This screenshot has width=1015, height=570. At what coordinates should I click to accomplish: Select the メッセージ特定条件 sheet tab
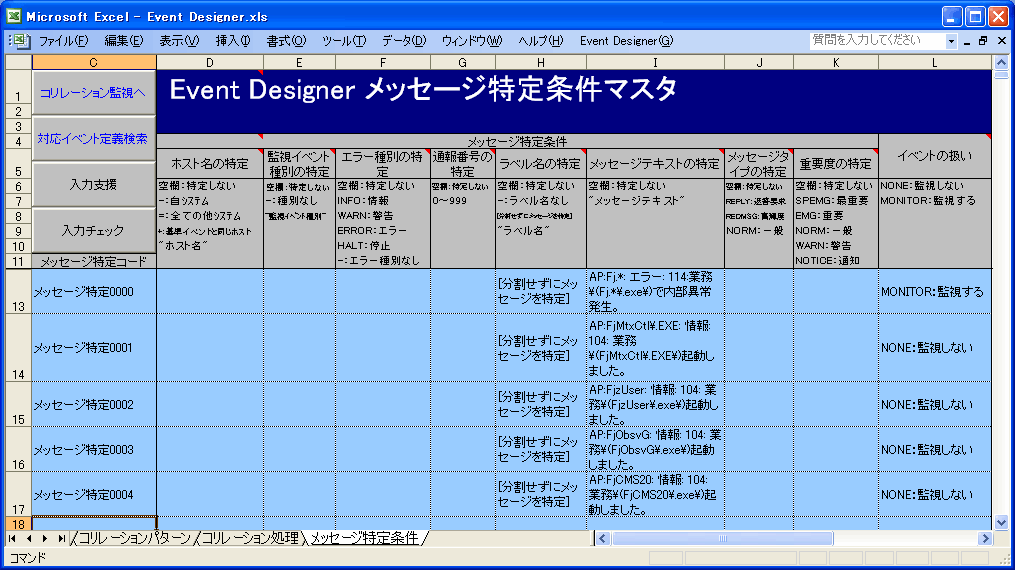pos(364,538)
